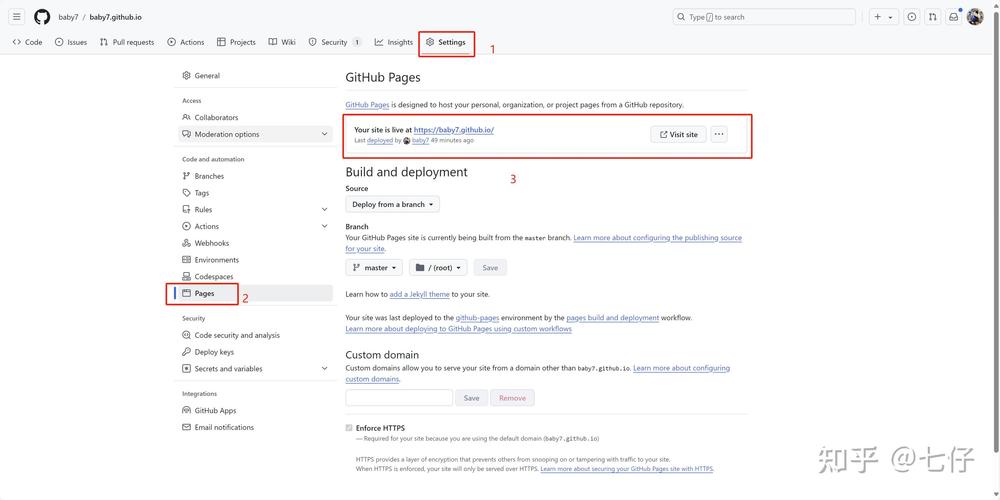Open the baby7 owner link
1000x500 pixels.
[68, 17]
